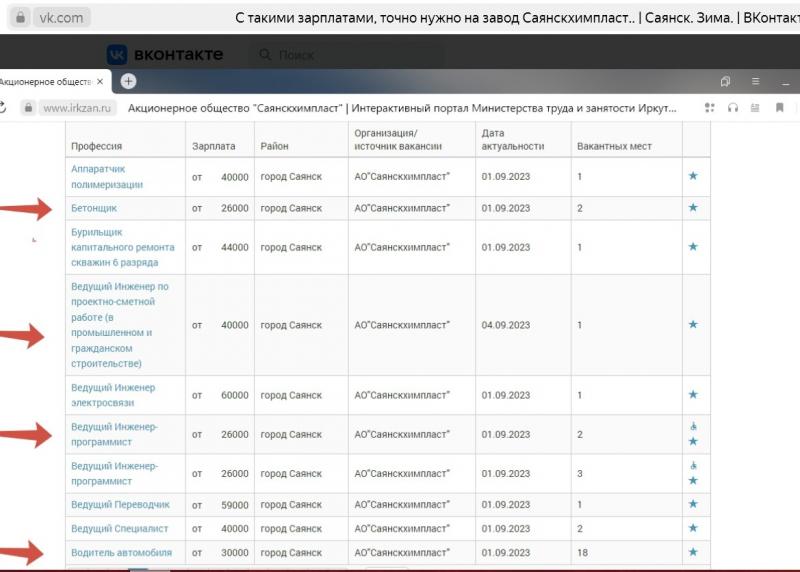
Task: Accessibility icon for Инженер-программист row with 3 vacancies
Action: tap(693, 465)
